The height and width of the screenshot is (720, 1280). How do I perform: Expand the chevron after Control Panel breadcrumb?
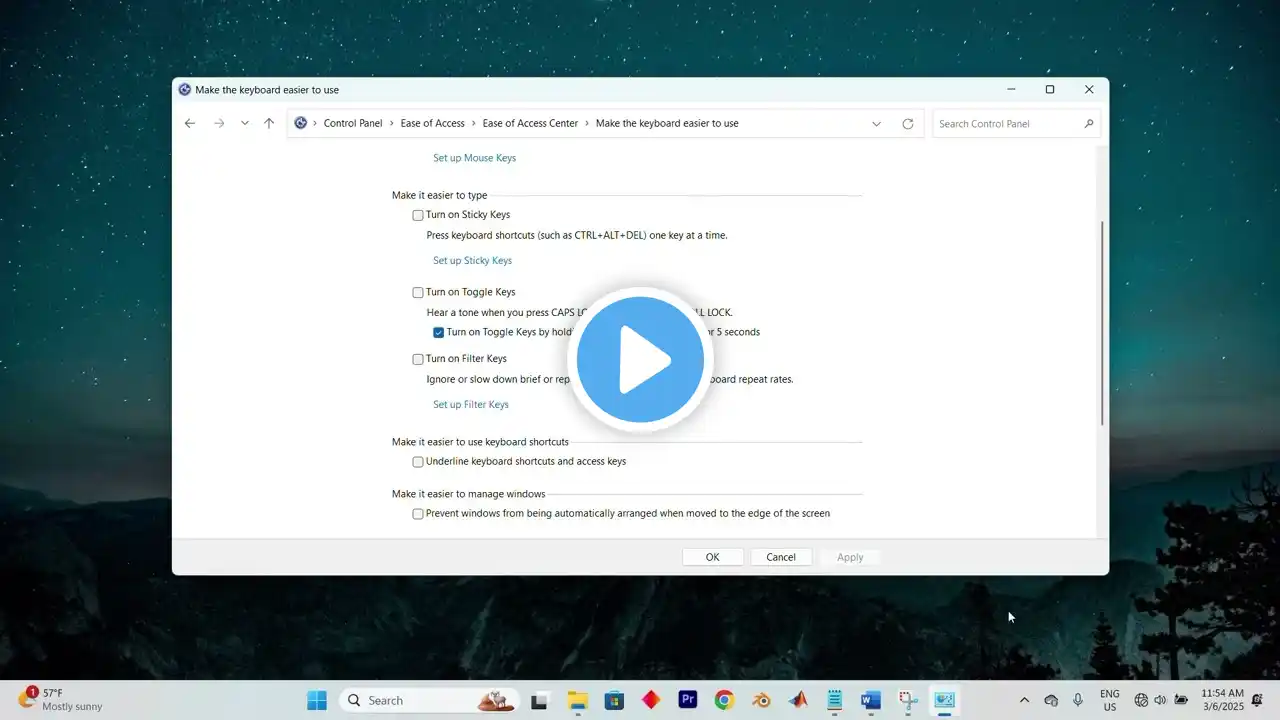(x=392, y=123)
